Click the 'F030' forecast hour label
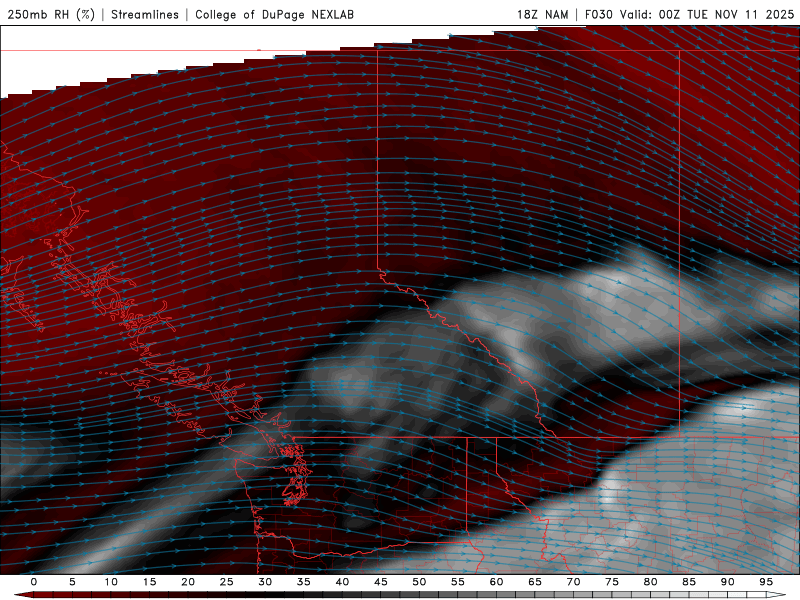The height and width of the screenshot is (600, 800). (x=598, y=14)
